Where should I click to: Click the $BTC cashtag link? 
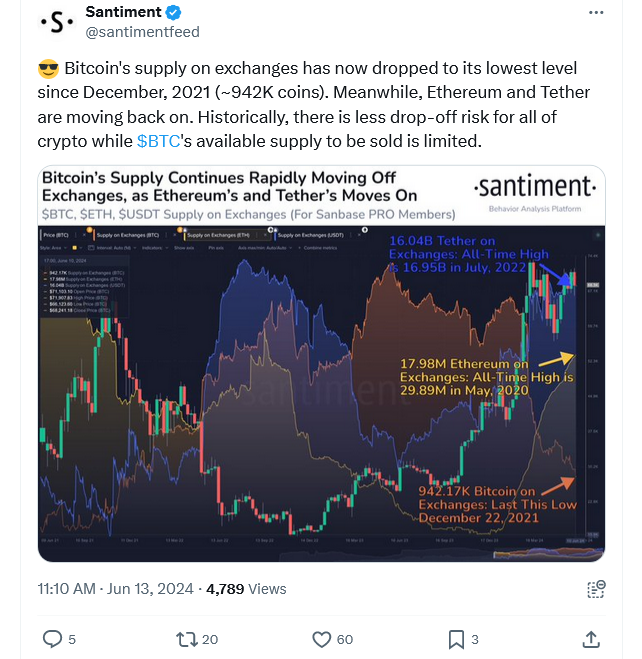click(158, 141)
